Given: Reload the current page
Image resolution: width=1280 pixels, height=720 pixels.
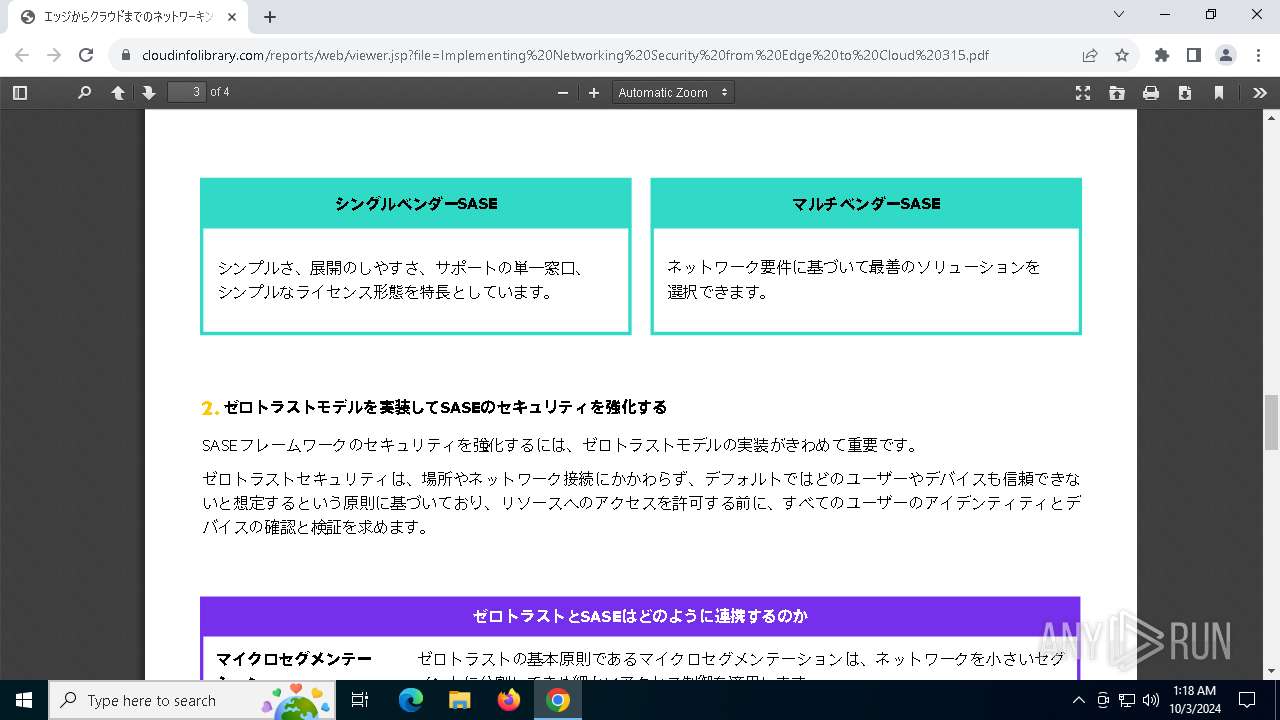Looking at the screenshot, I should pos(86,55).
